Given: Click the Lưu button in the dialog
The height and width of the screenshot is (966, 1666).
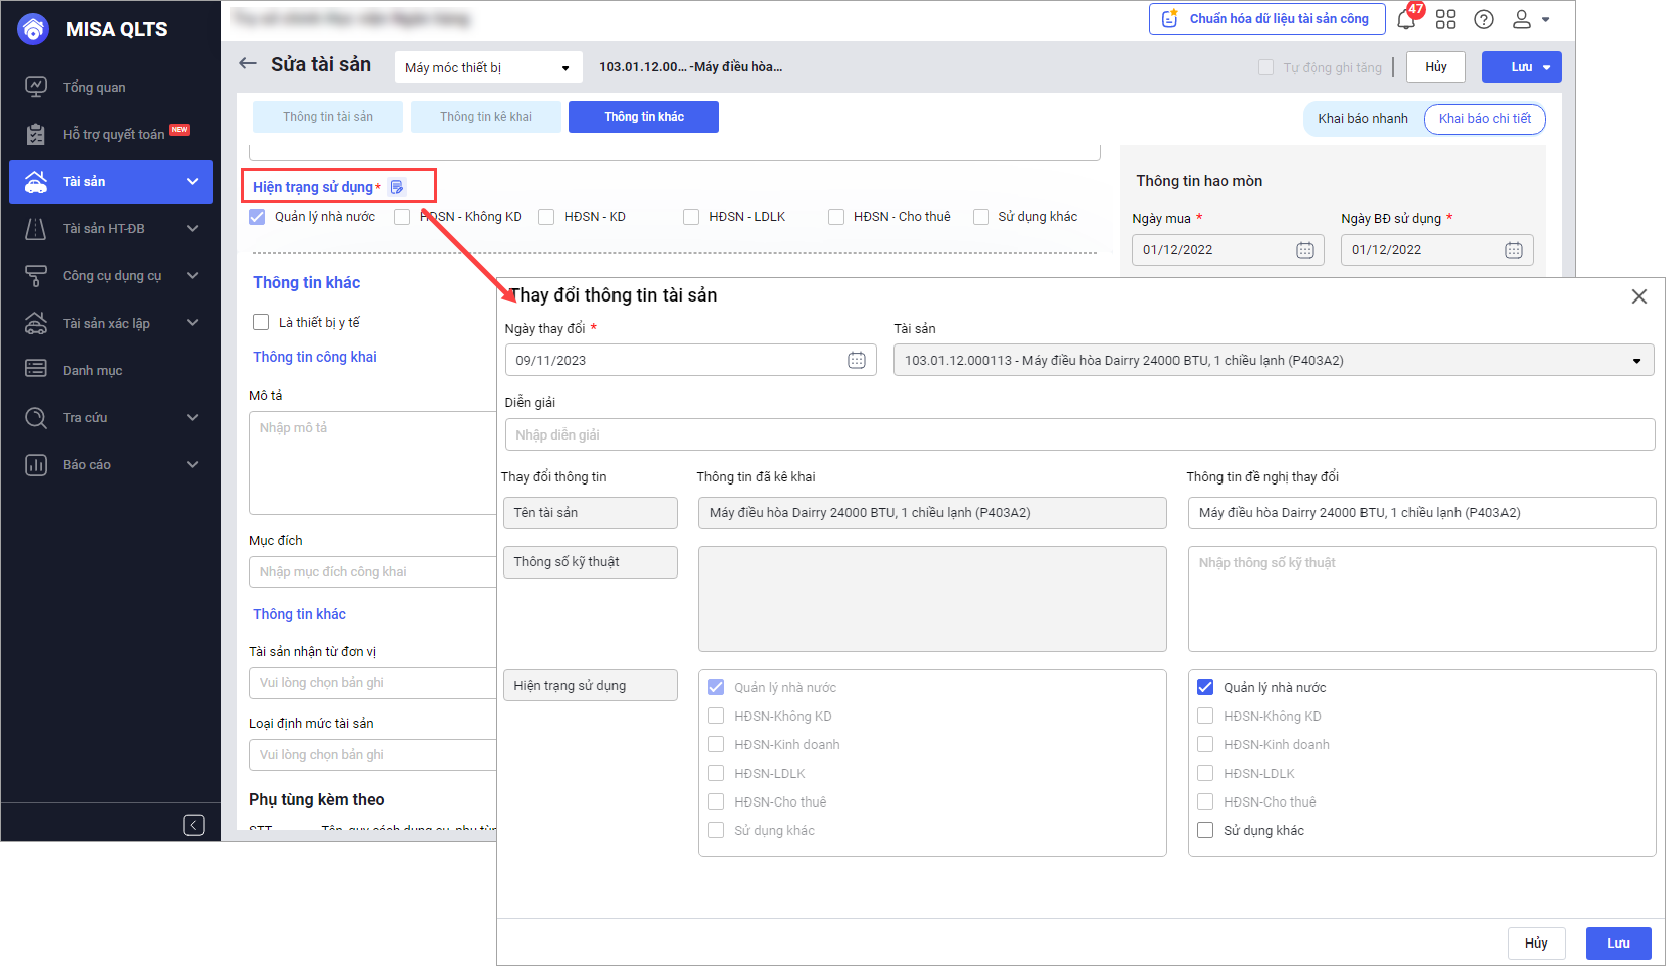Looking at the screenshot, I should coord(1618,943).
